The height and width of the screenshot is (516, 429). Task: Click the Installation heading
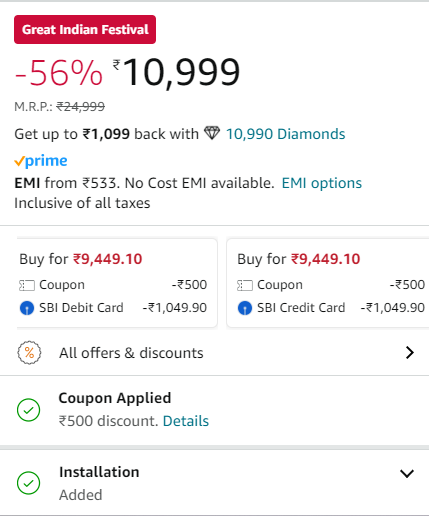tap(99, 472)
